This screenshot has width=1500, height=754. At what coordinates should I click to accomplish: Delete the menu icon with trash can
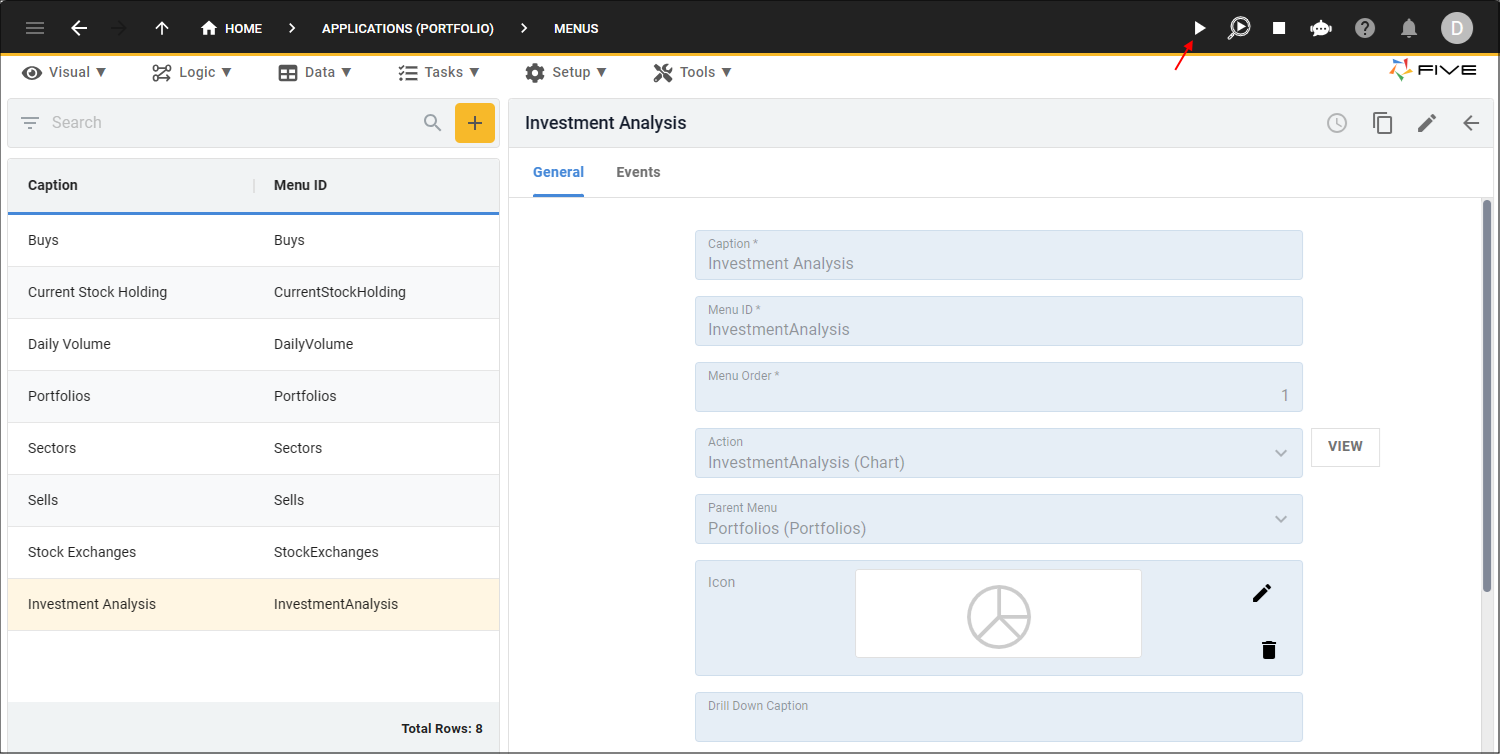coord(1269,650)
